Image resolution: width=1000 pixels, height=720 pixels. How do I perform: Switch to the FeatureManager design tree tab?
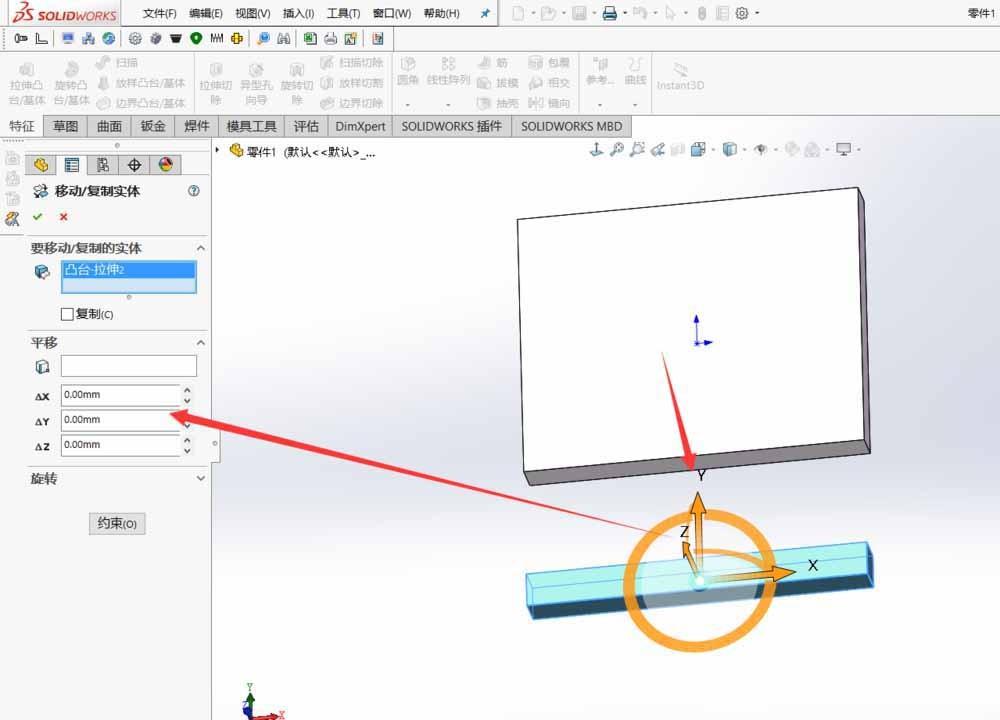pyautogui.click(x=41, y=165)
